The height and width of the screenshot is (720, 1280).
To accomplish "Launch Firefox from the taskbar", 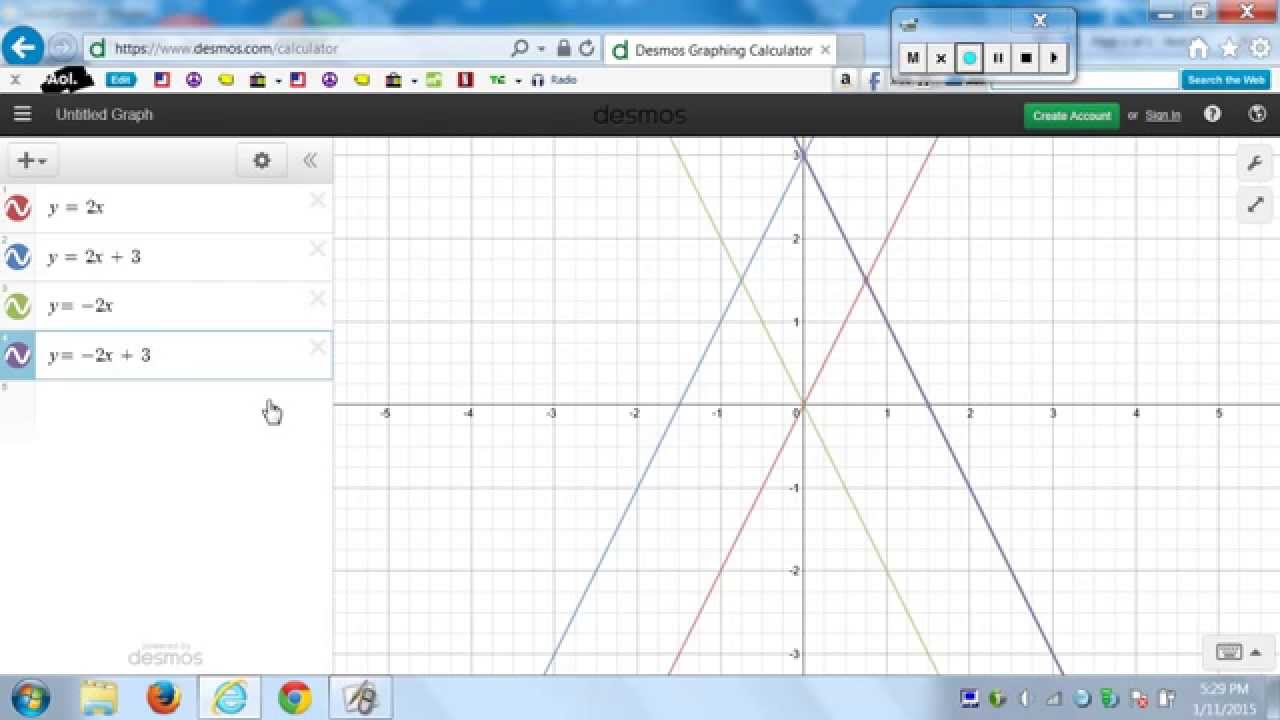I will pos(164,697).
